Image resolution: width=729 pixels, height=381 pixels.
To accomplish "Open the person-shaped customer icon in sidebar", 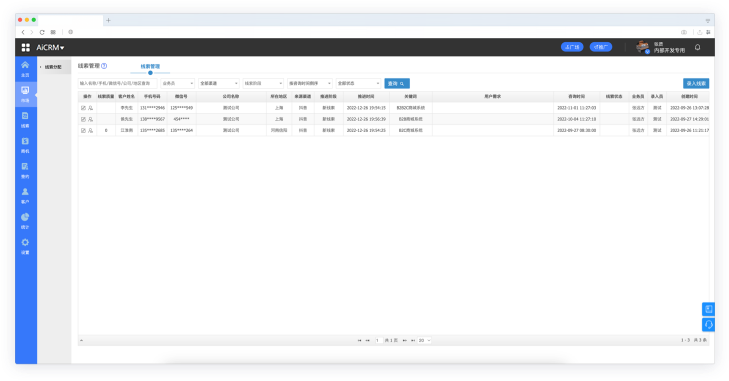I will click(x=25, y=192).
